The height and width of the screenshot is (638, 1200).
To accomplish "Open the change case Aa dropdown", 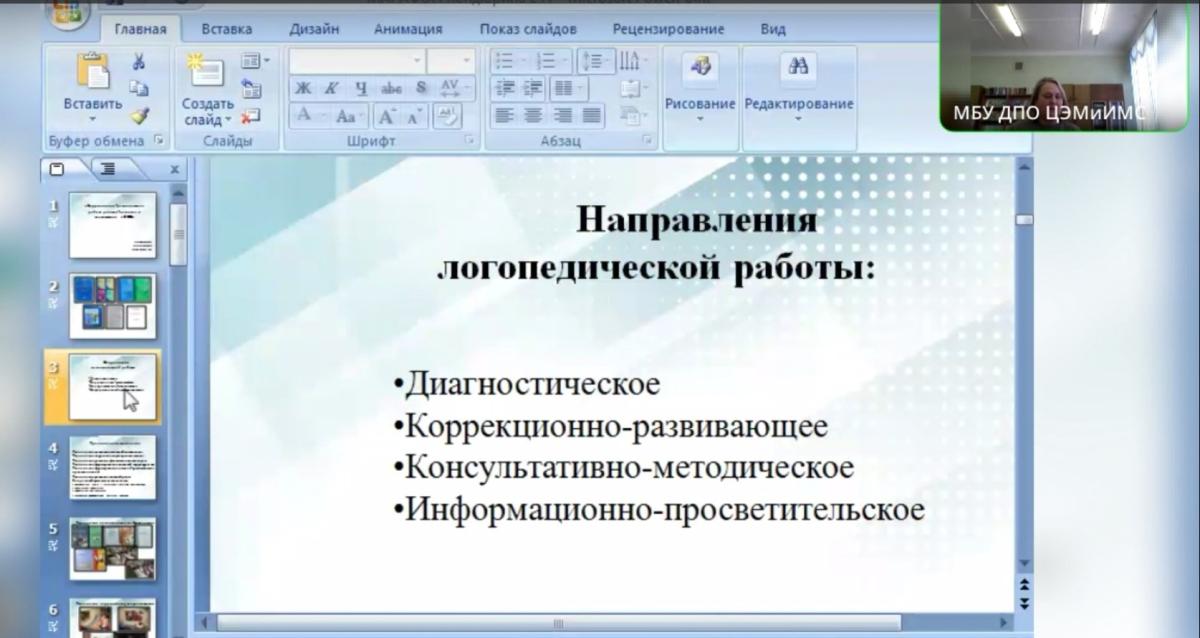I will pos(350,116).
